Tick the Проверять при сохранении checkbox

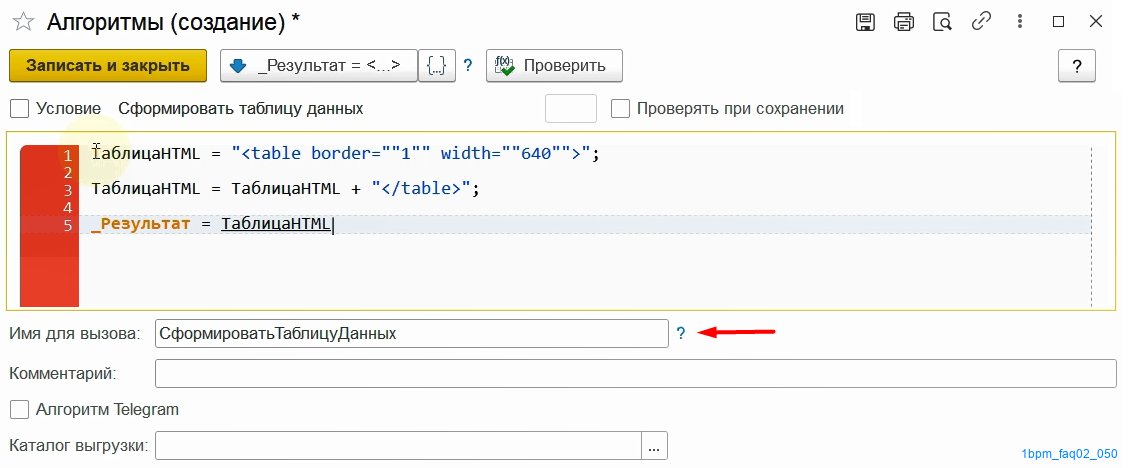[620, 108]
